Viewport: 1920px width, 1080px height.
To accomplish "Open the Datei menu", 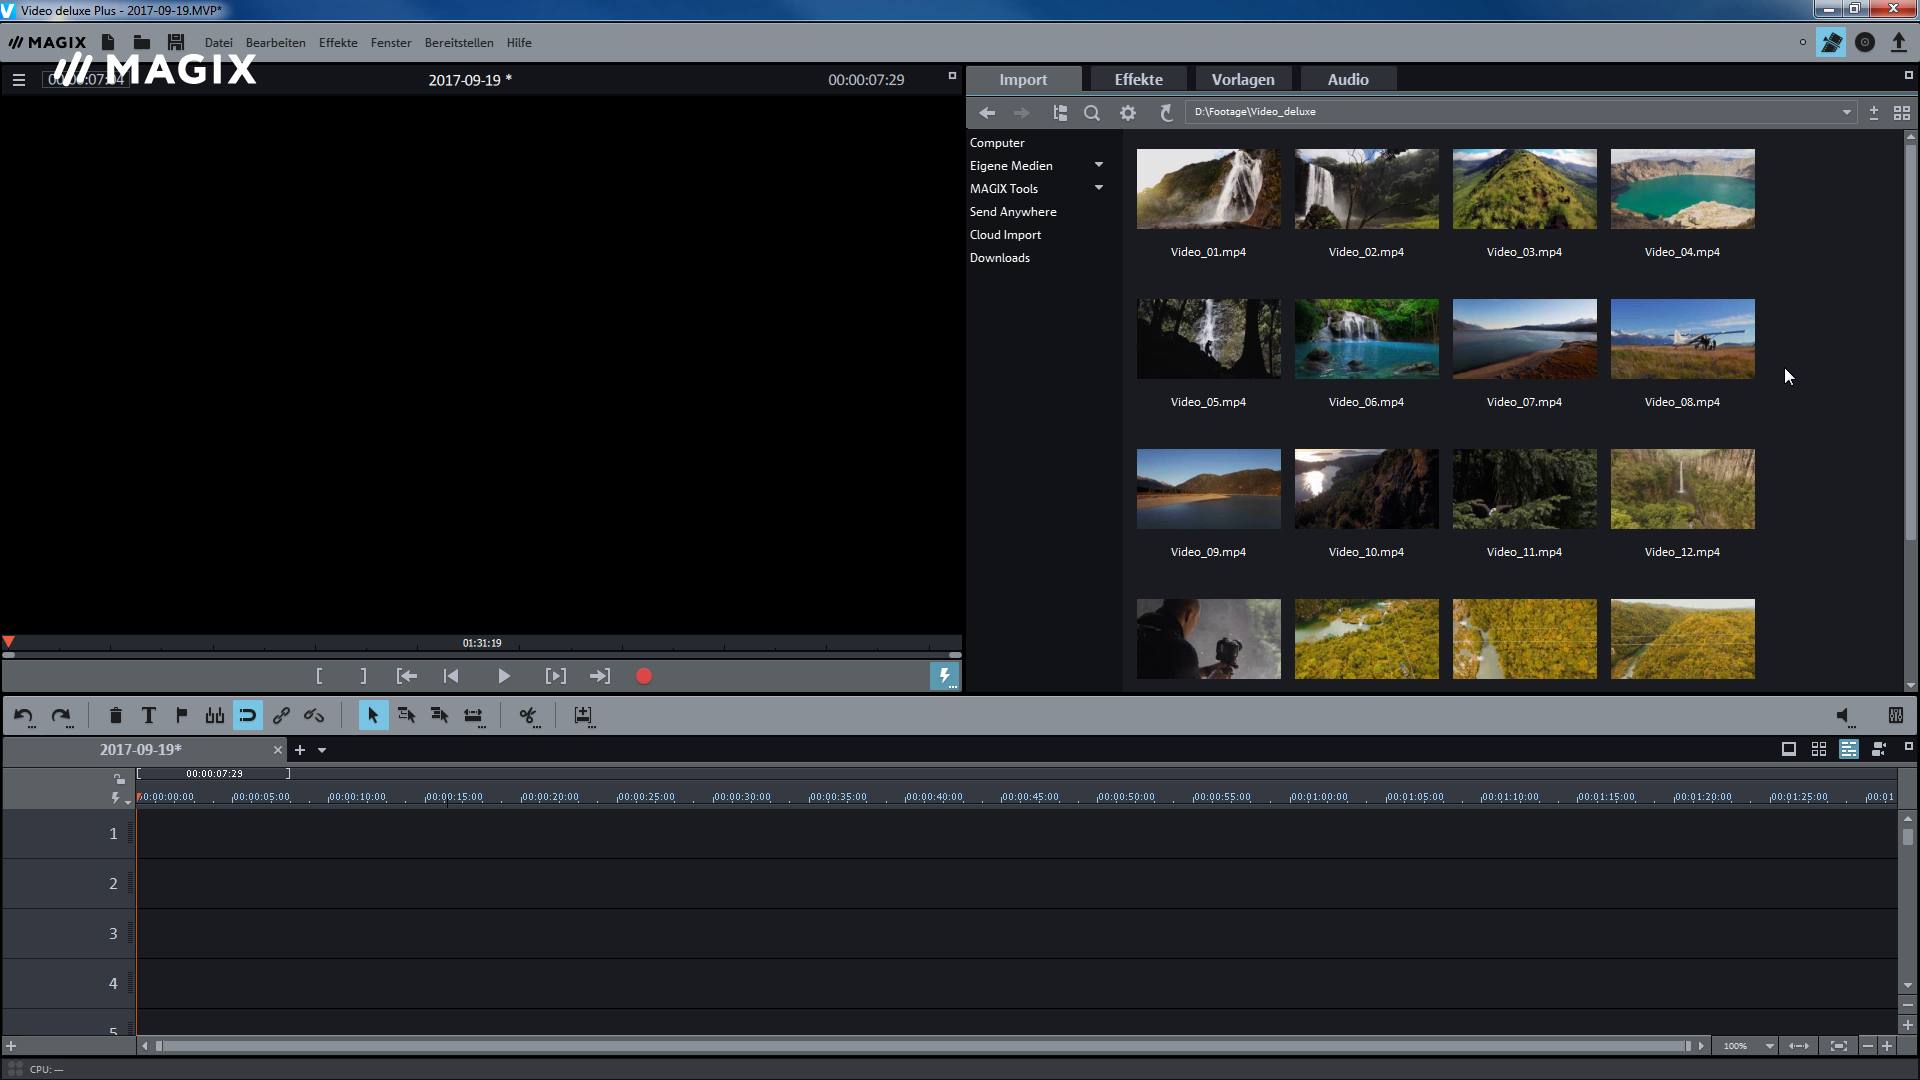I will [219, 43].
